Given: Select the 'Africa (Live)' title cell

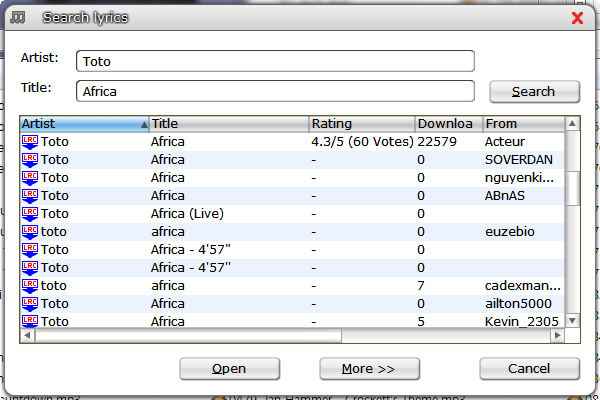Looking at the screenshot, I should pos(187,214).
